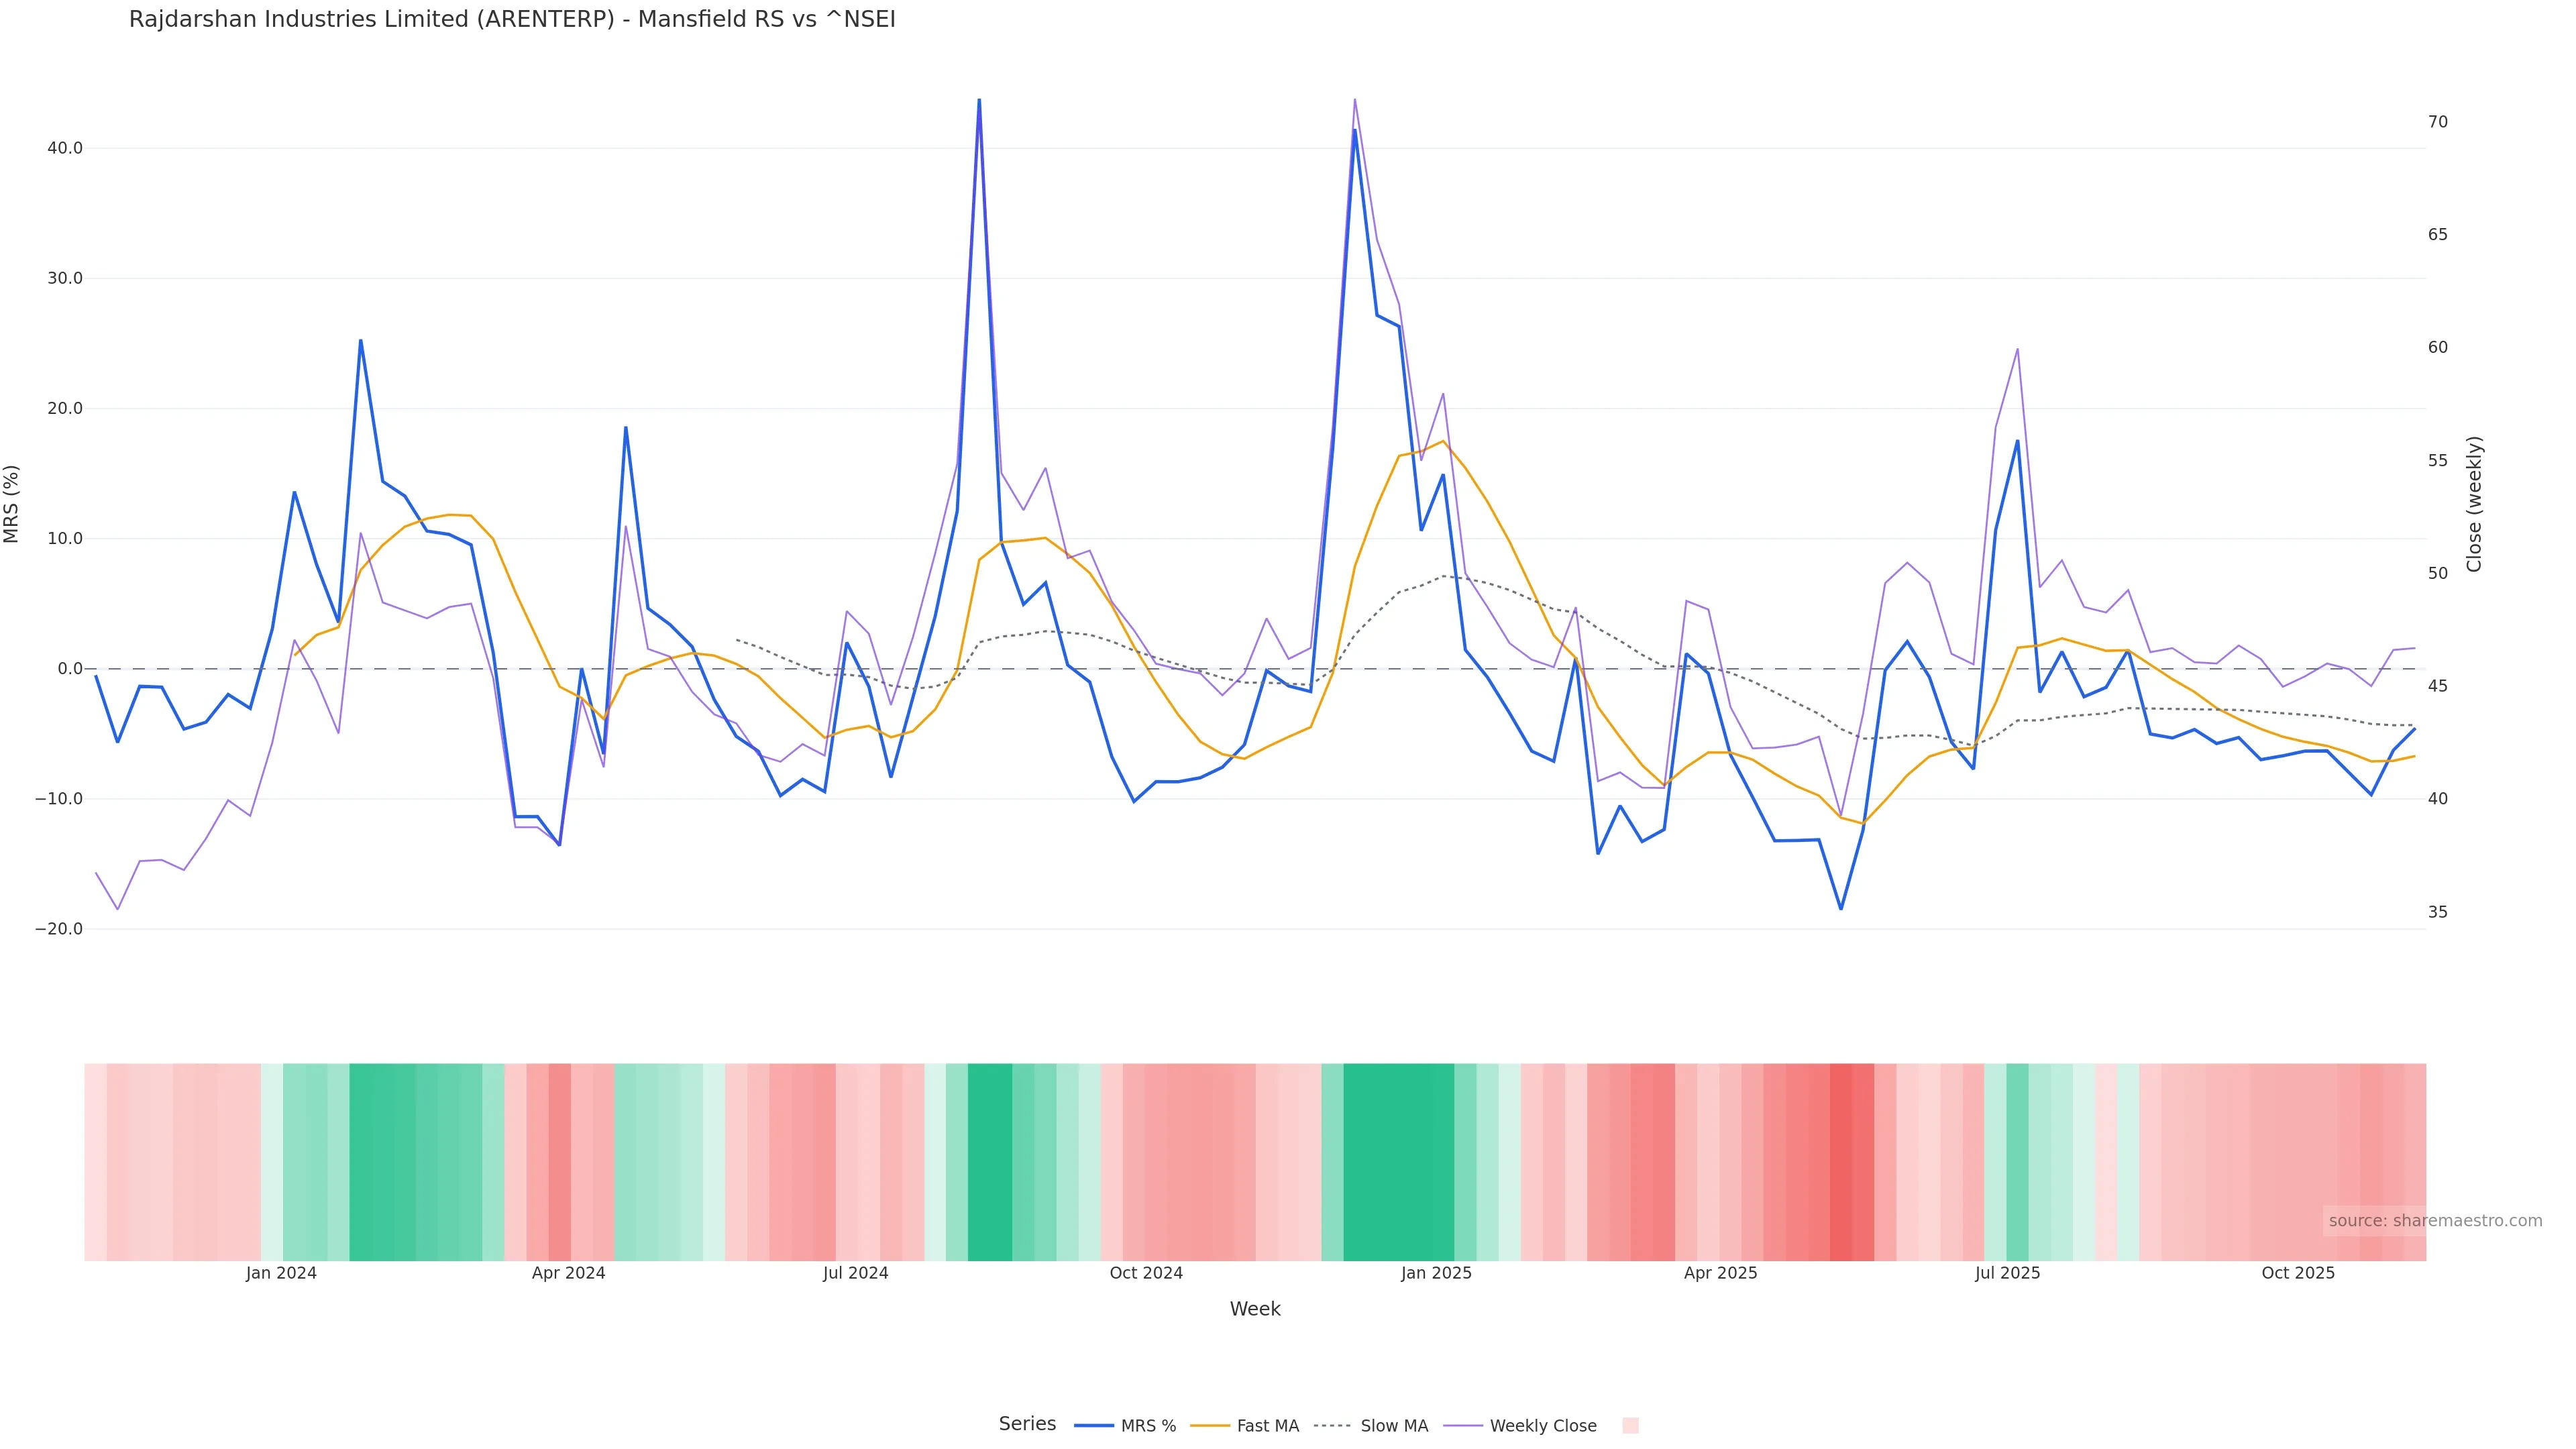Click the Jan 2025 x-axis tick label

click(x=1436, y=1273)
